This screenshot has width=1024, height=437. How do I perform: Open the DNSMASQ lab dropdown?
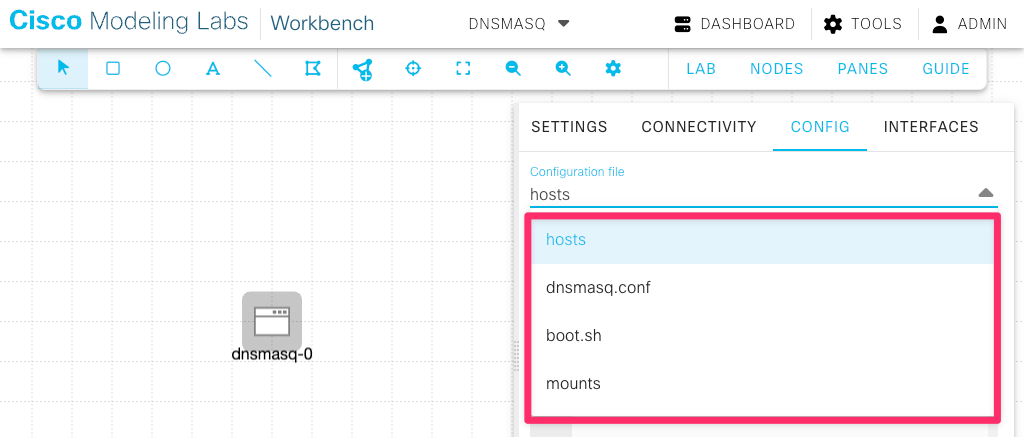[520, 24]
